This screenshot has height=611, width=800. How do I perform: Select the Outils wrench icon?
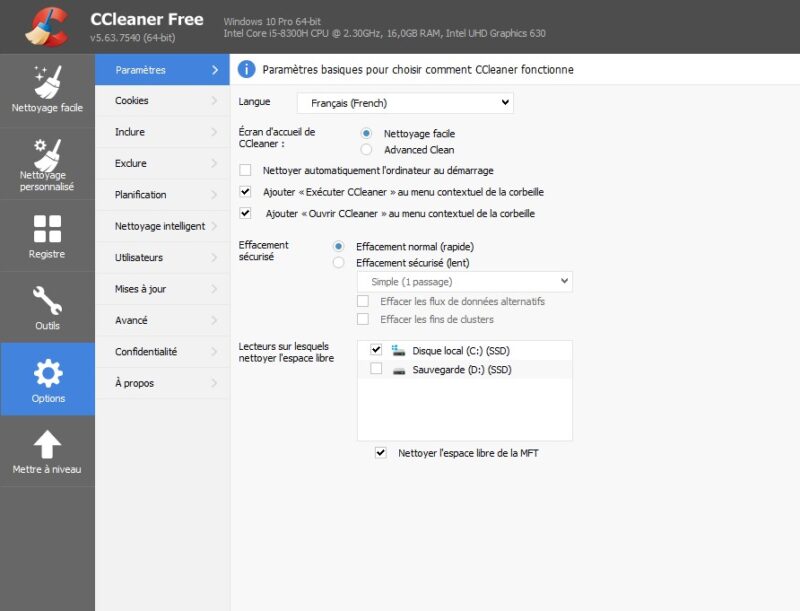coord(46,302)
